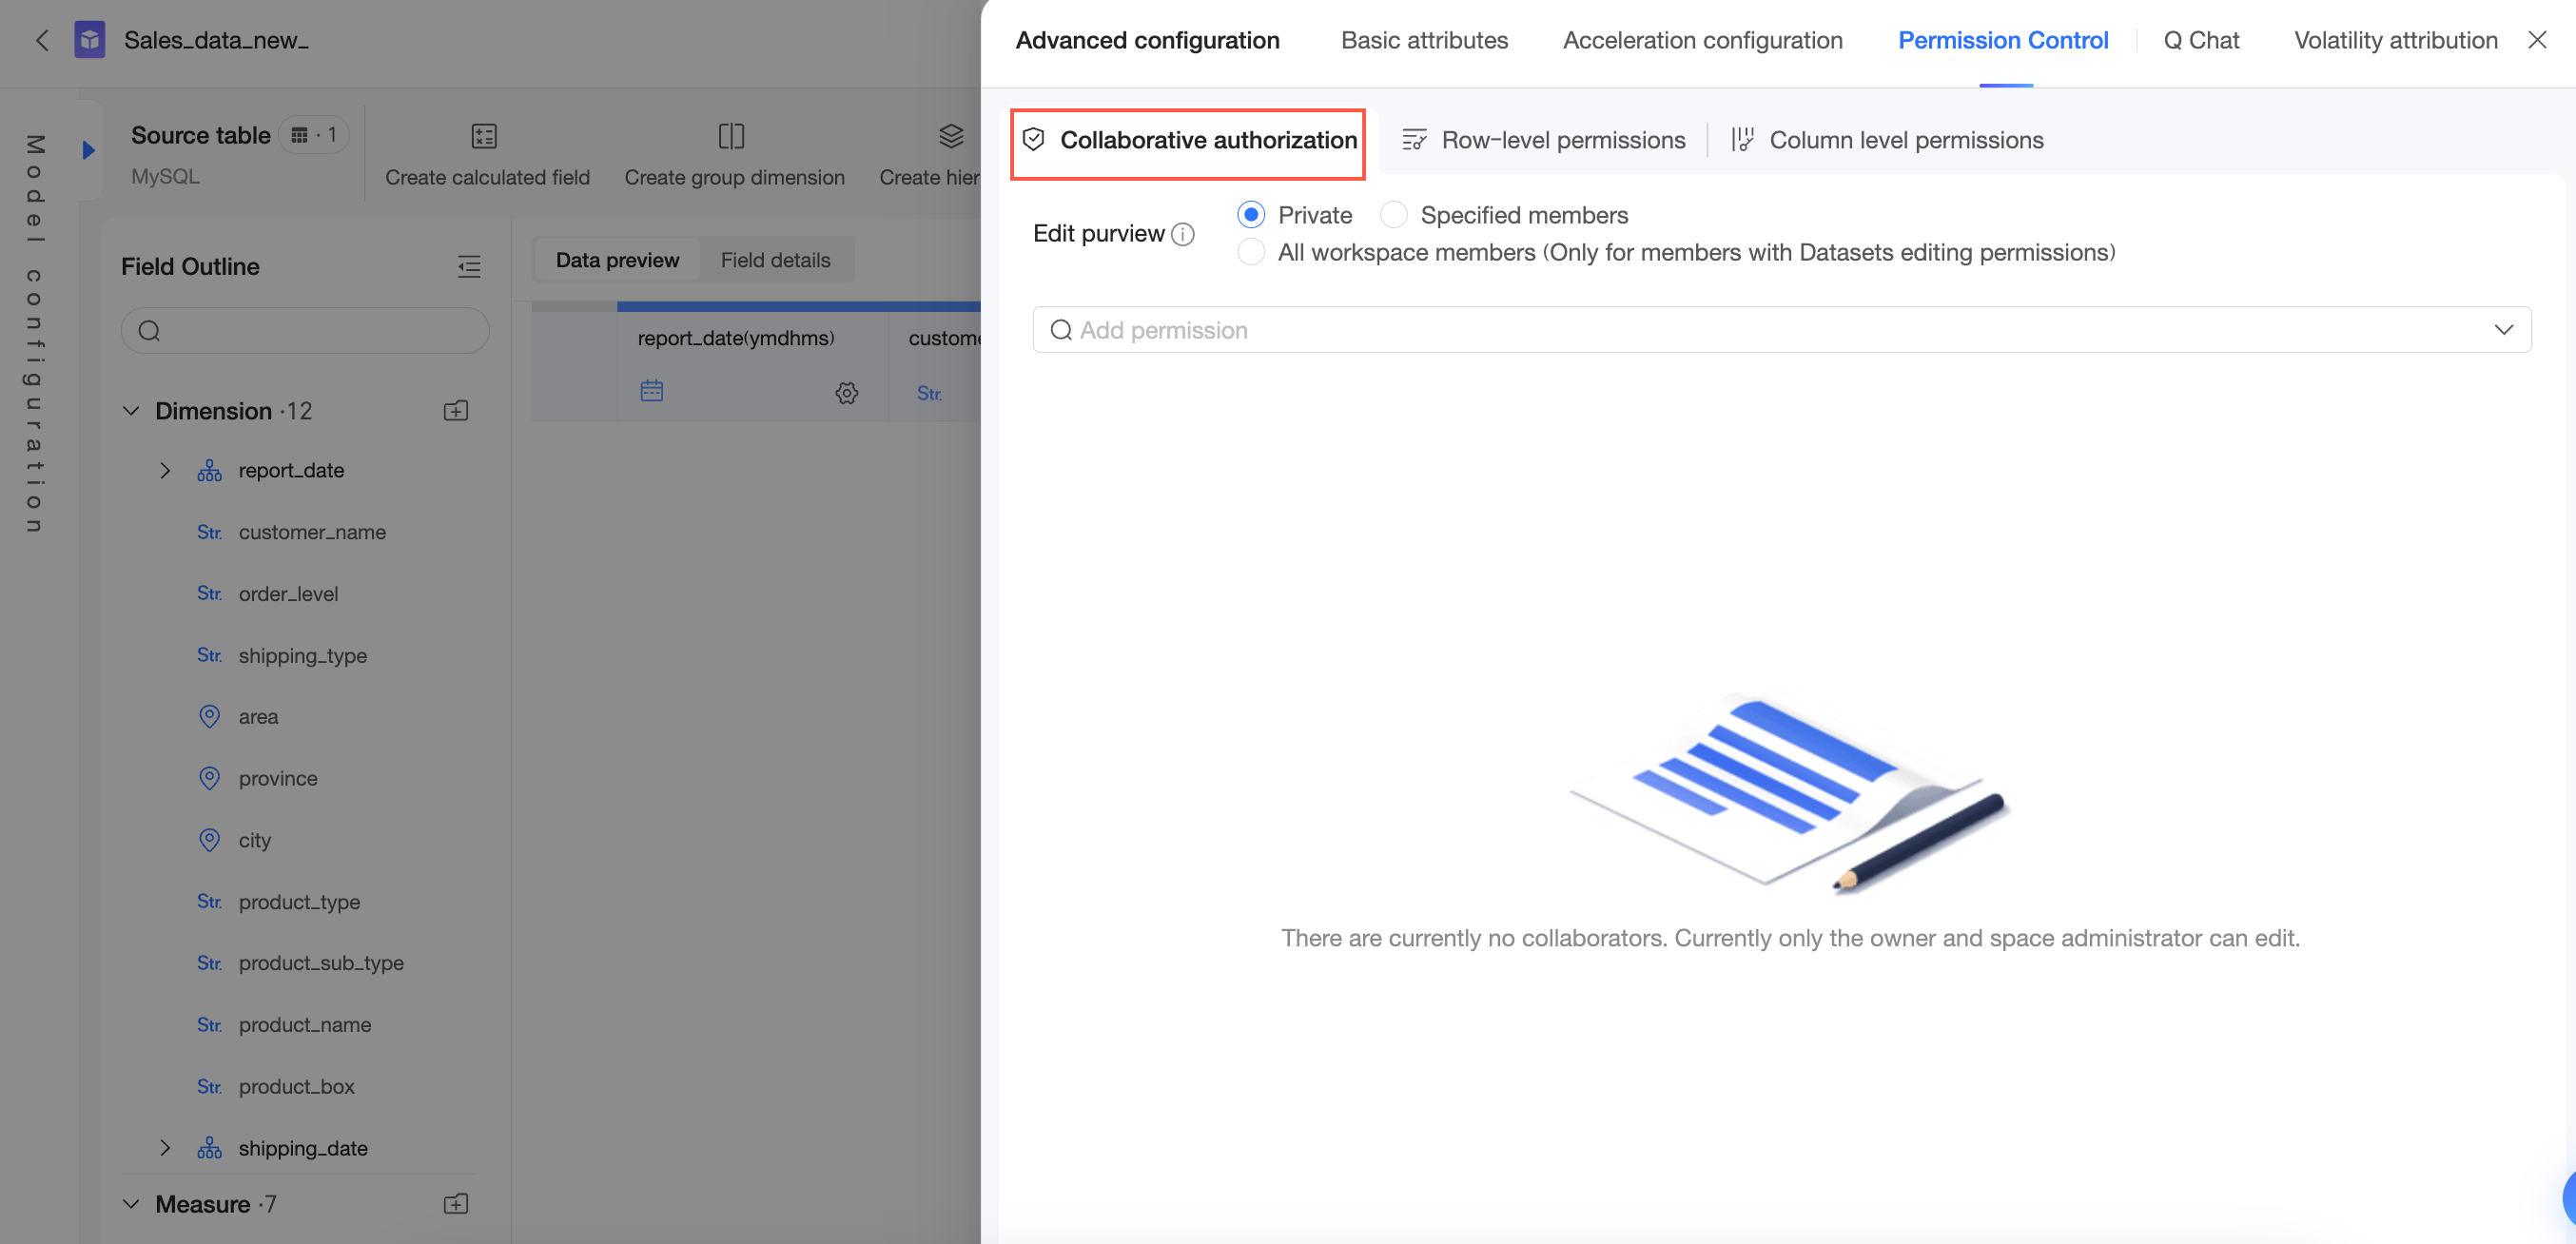Click the location icon next to area
Viewport: 2576px width, 1244px height.
209,717
